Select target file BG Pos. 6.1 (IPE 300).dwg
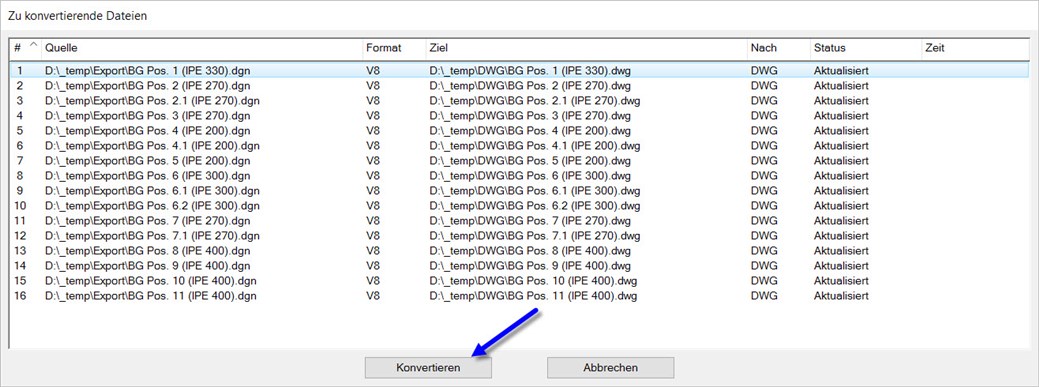The width and height of the screenshot is (1039, 387). click(x=535, y=191)
